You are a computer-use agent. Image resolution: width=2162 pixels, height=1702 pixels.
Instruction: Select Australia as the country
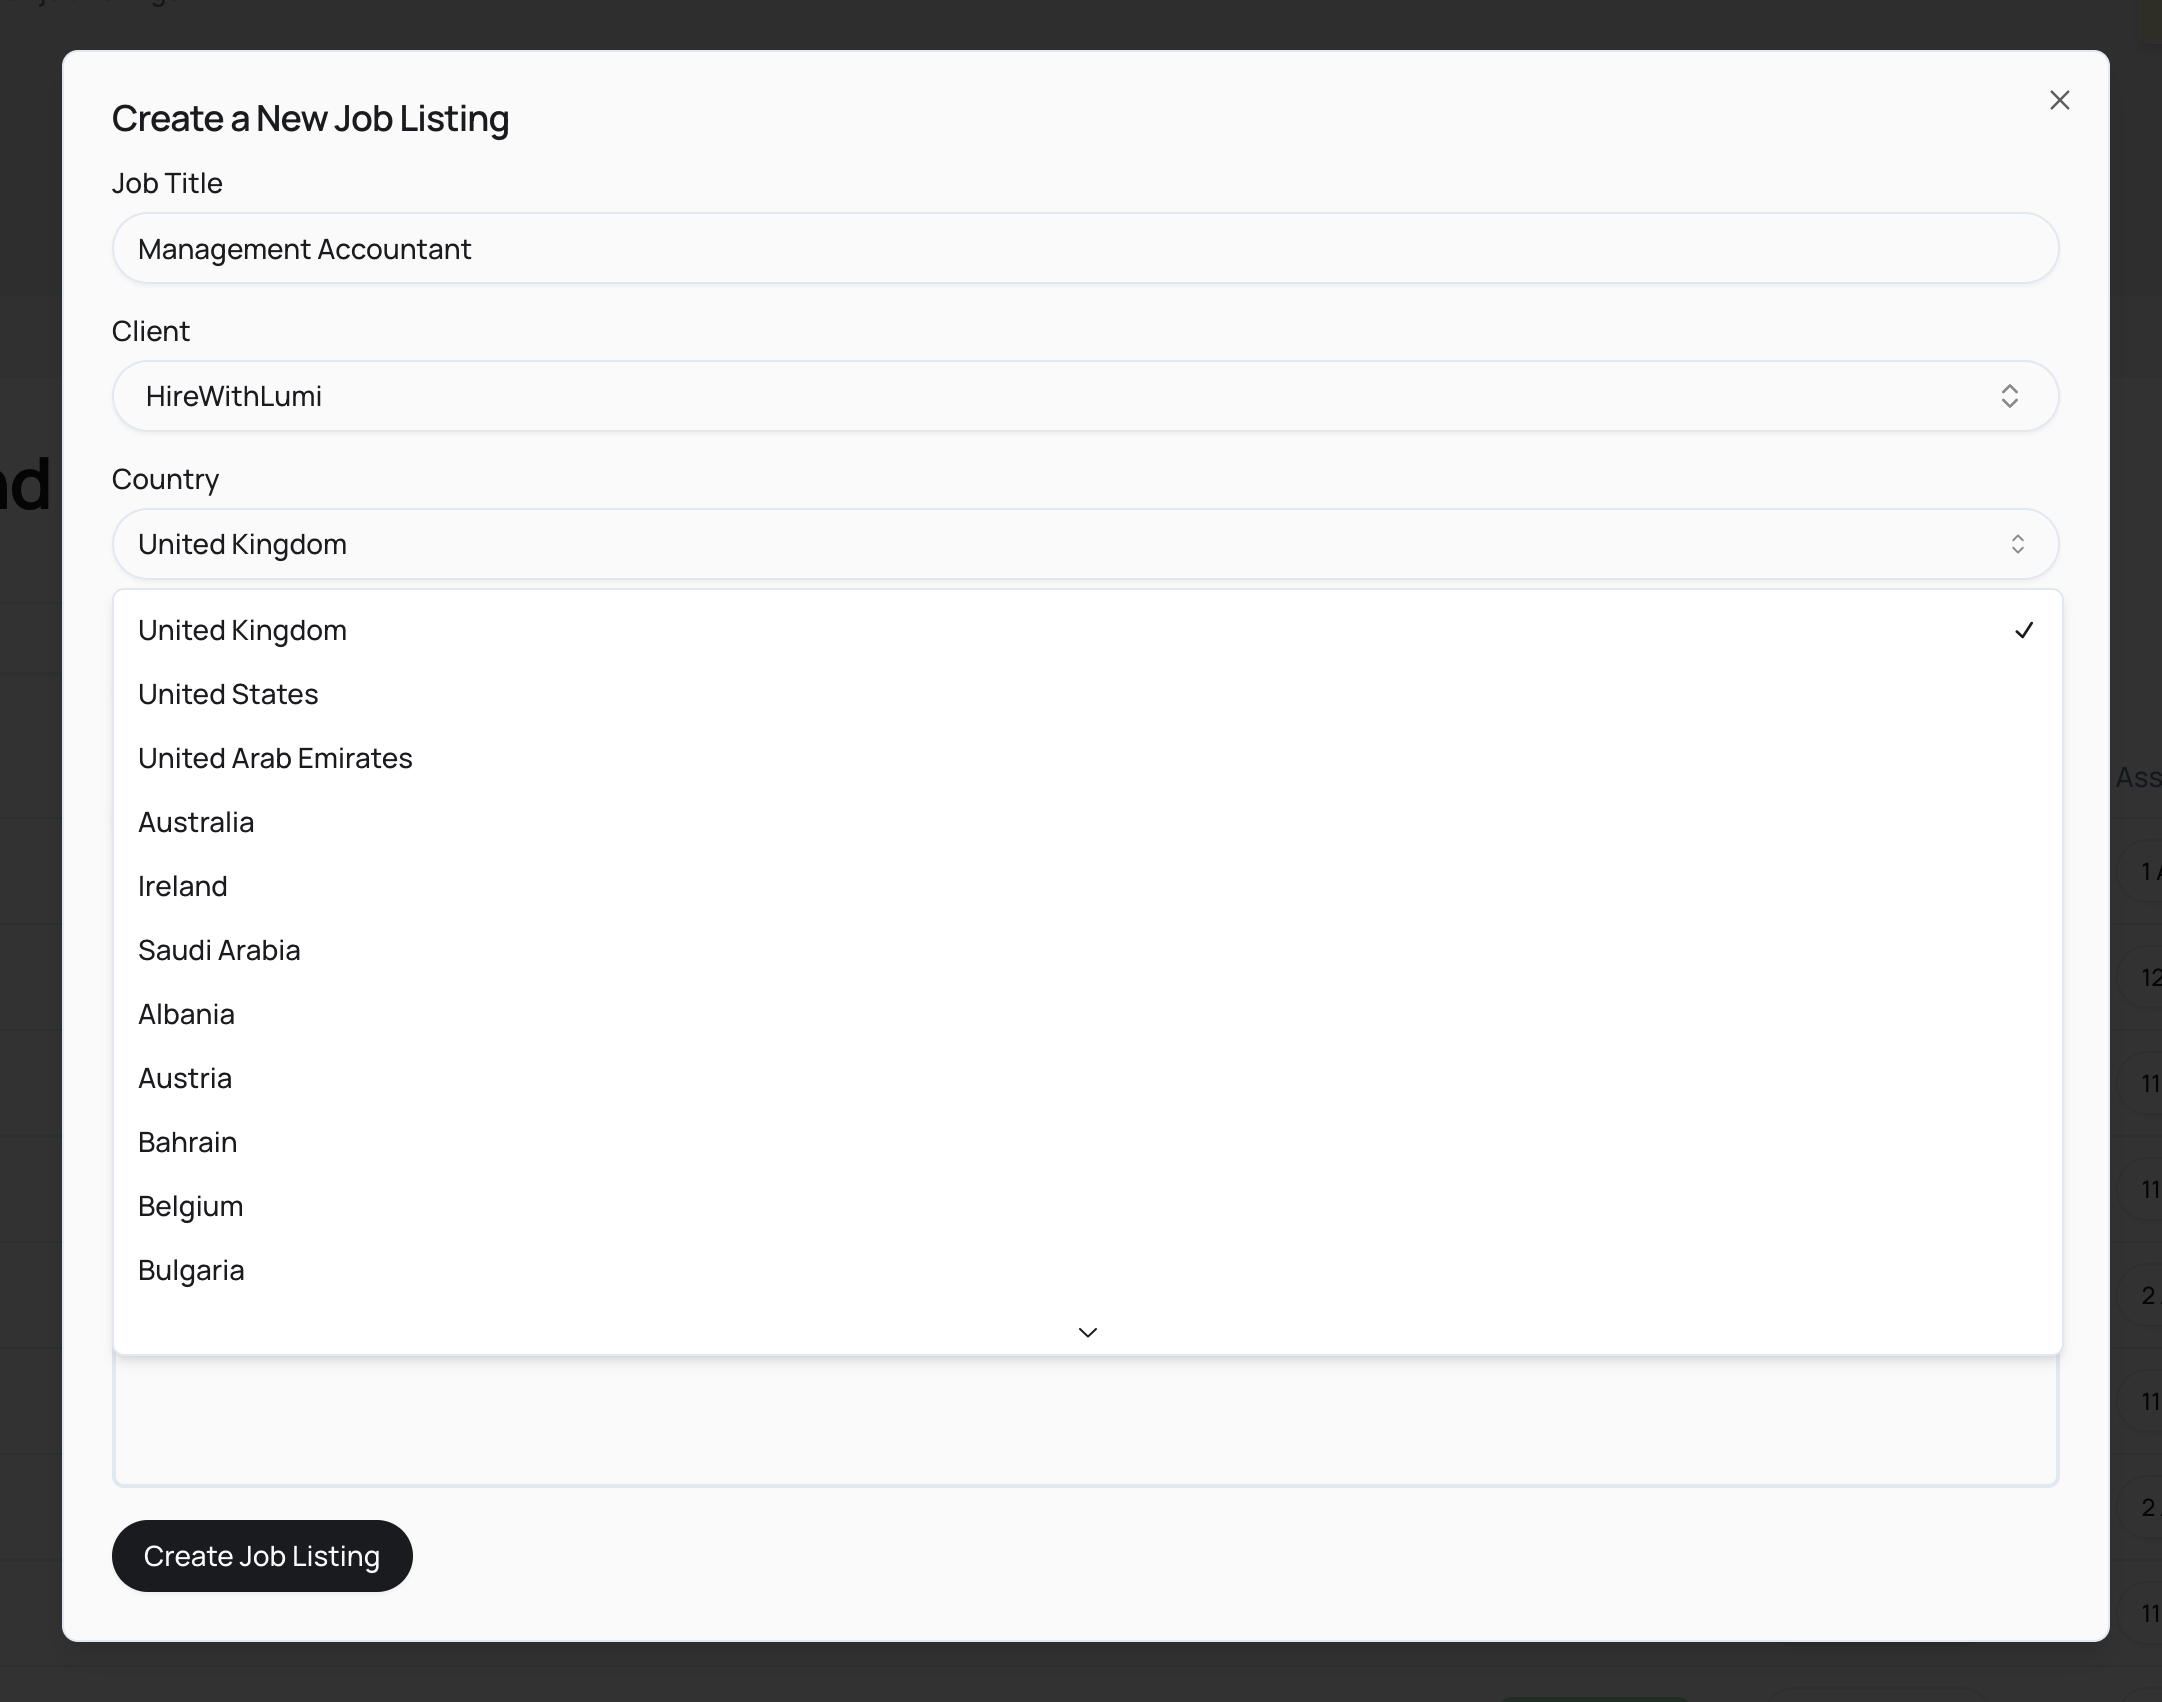pos(196,822)
